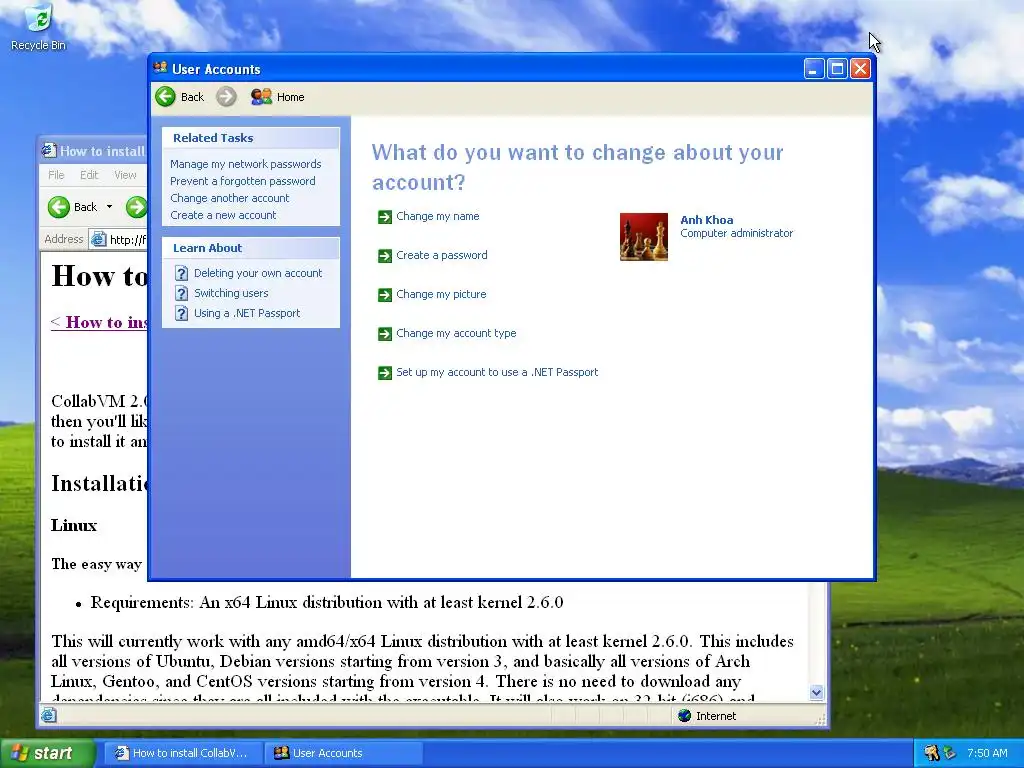
Task: Select Create a password
Action: tap(441, 255)
